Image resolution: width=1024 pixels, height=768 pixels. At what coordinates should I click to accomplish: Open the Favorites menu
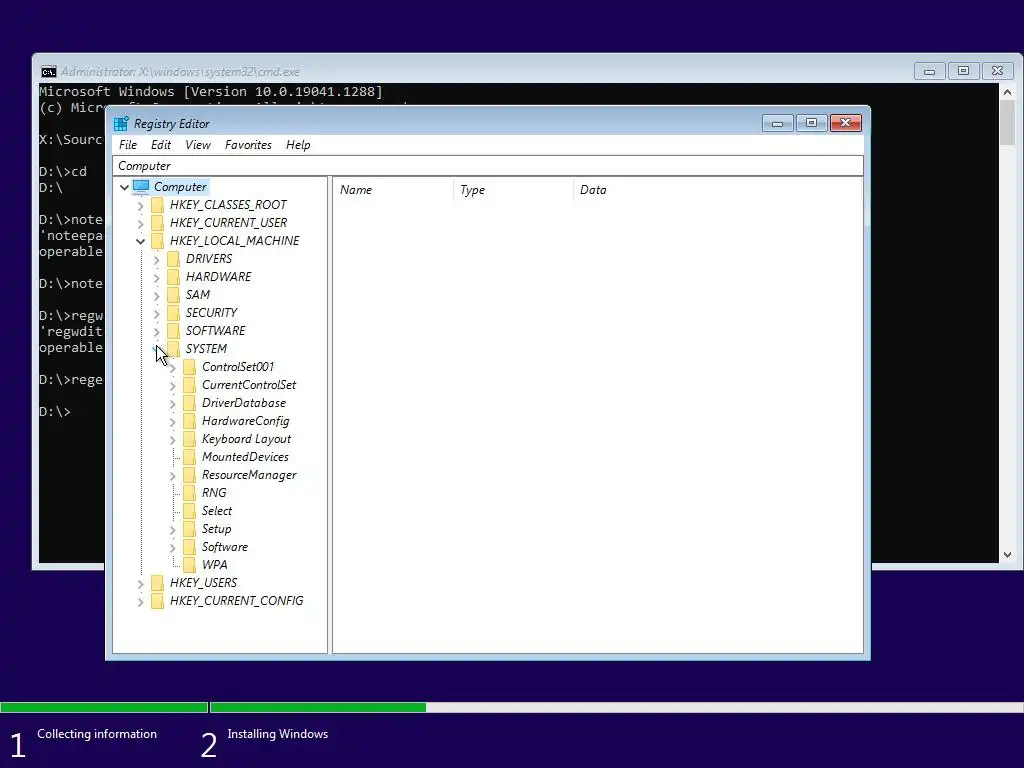coord(248,145)
